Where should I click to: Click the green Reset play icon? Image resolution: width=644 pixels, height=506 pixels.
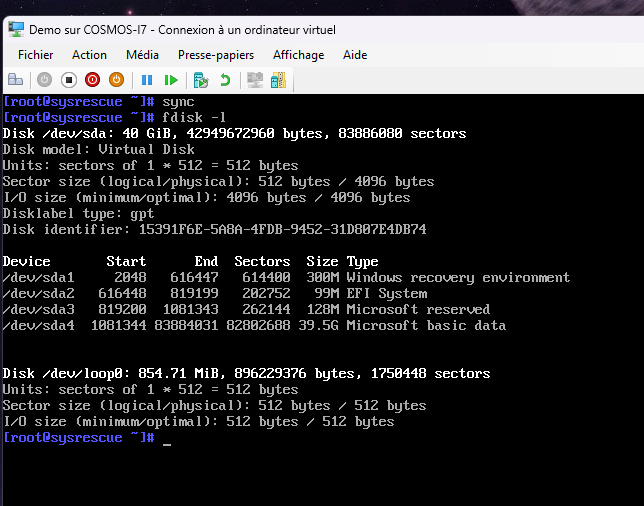click(171, 80)
